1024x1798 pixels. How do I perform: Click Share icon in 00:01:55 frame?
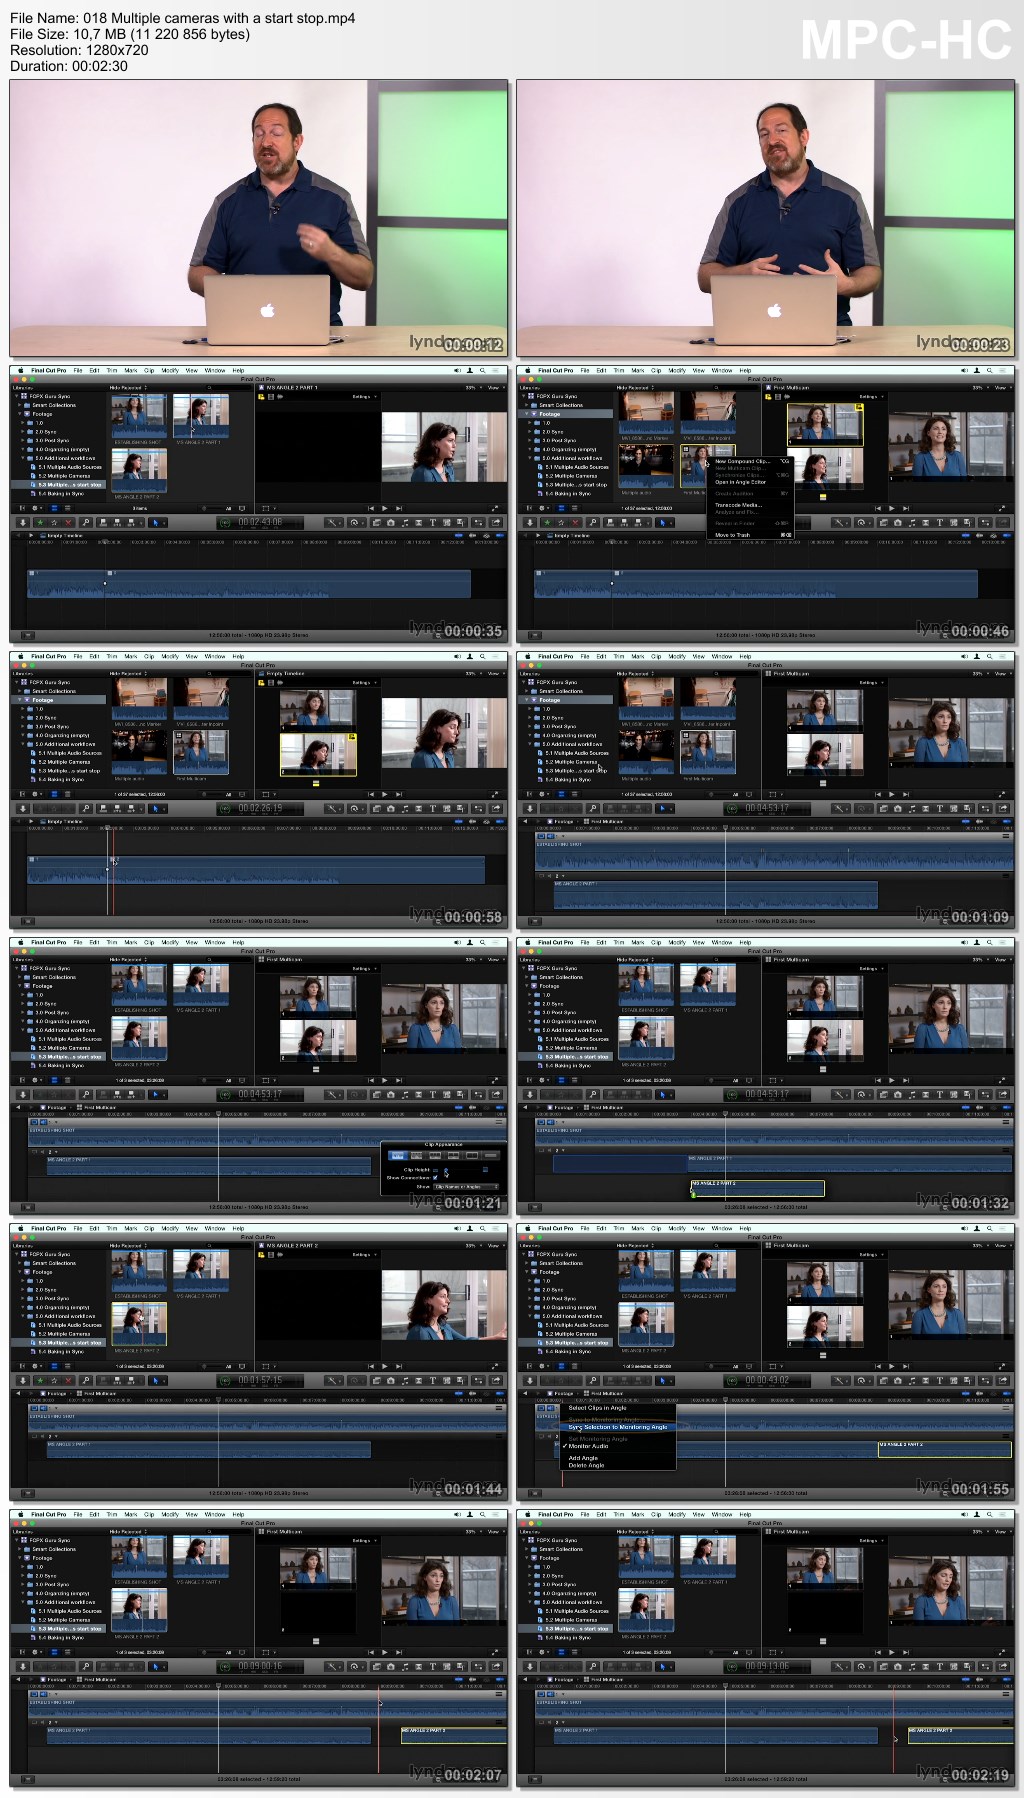[1002, 1380]
